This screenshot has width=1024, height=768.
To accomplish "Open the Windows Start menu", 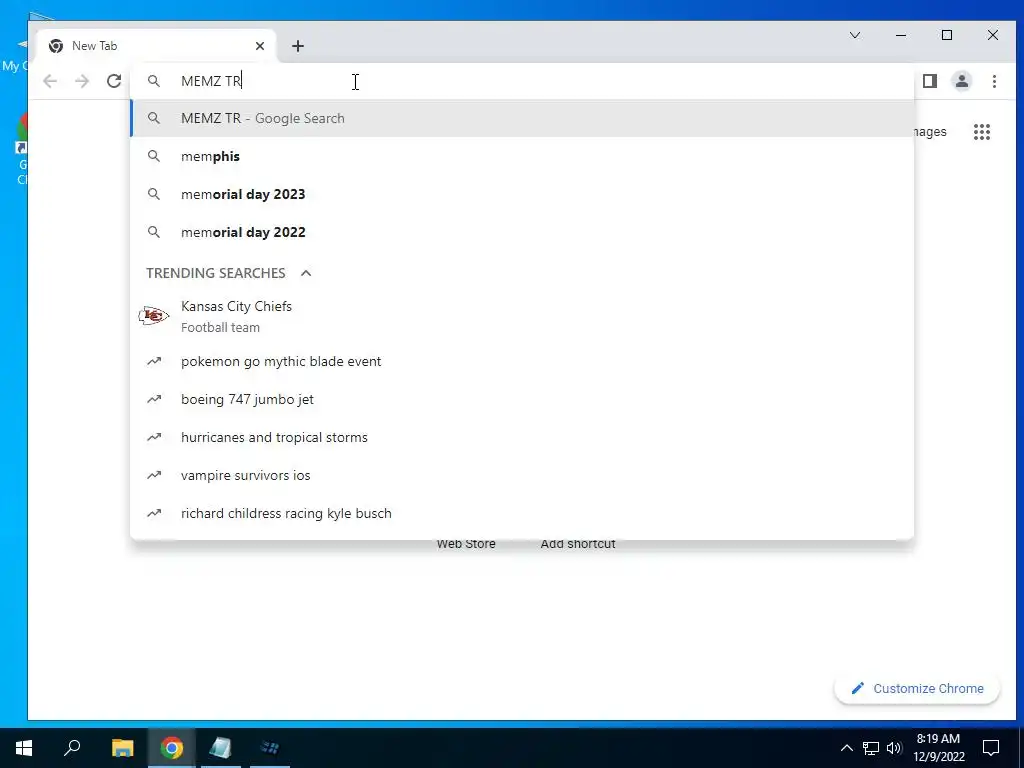I will pos(24,748).
